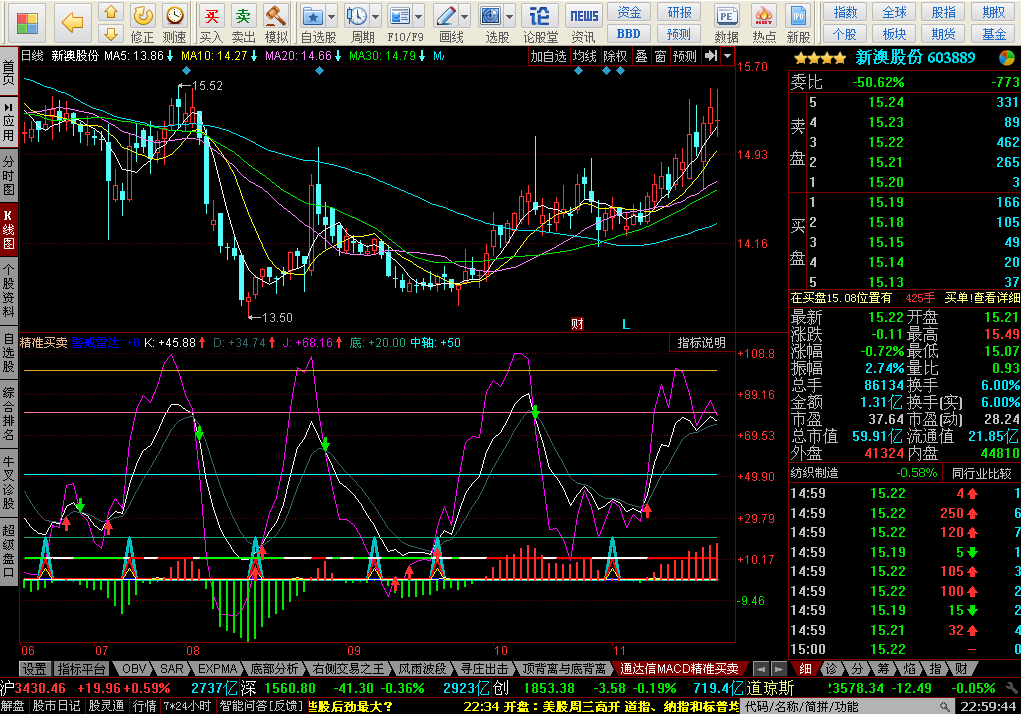This screenshot has width=1021, height=714.
Task: Click the 研报 research report button
Action: pos(679,12)
